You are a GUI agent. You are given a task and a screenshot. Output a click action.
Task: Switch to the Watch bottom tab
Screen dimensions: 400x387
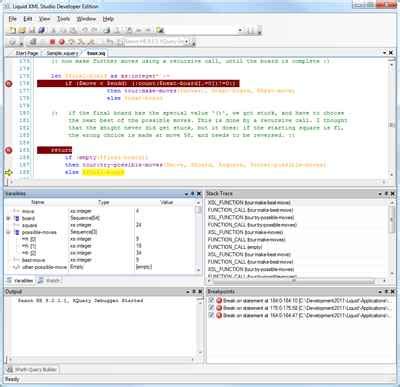point(49,281)
